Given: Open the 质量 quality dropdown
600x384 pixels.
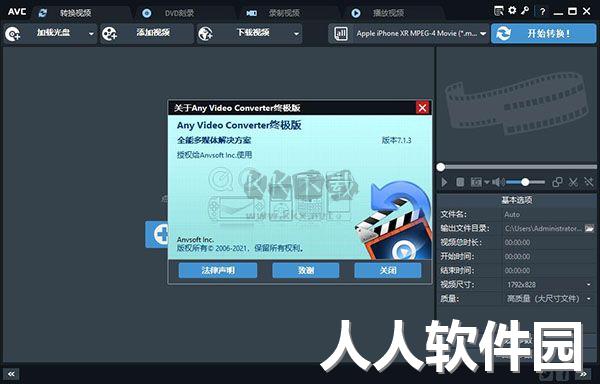Looking at the screenshot, I should tap(549, 299).
